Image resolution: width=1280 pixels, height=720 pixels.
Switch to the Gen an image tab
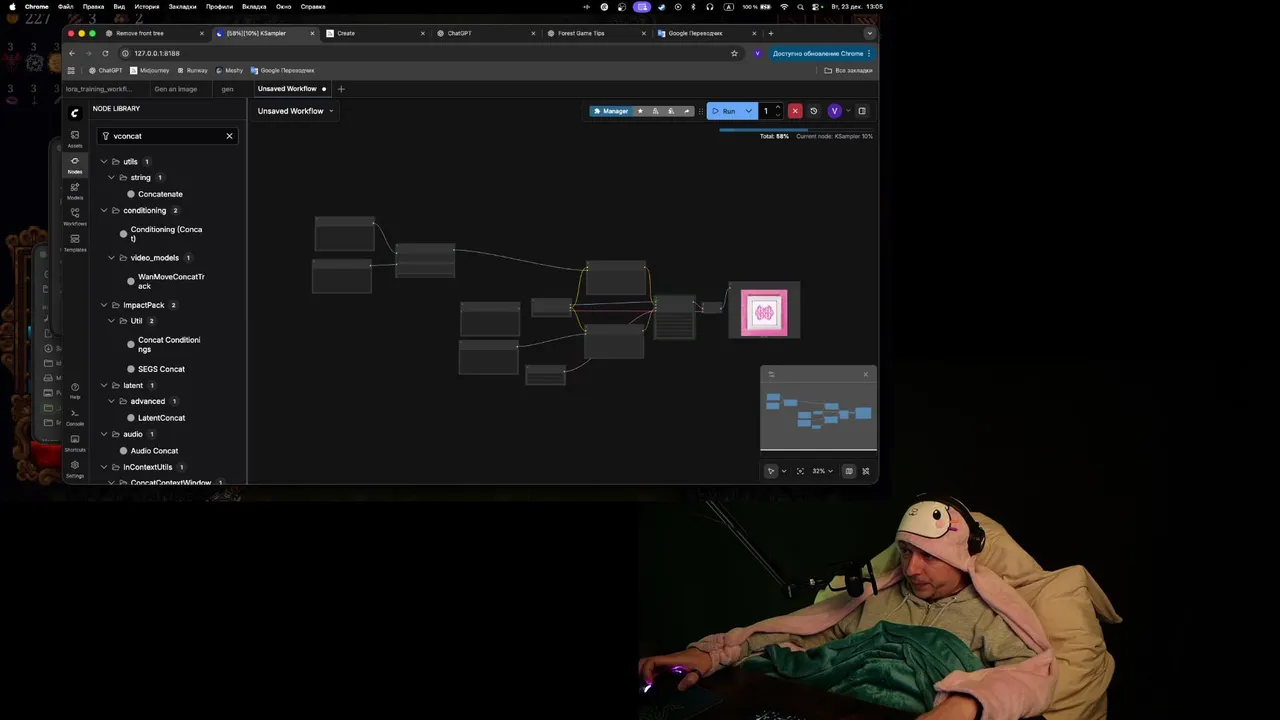click(176, 89)
